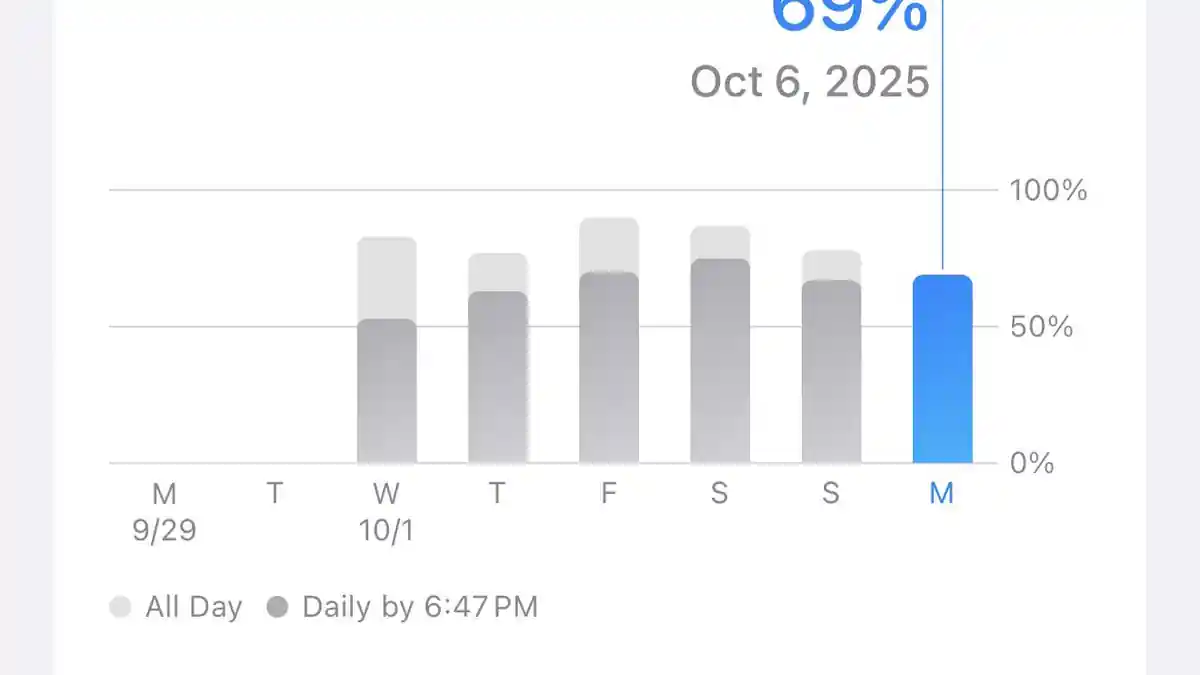Click the blue vertical selection line
The height and width of the screenshot is (675, 1200).
coord(943,150)
